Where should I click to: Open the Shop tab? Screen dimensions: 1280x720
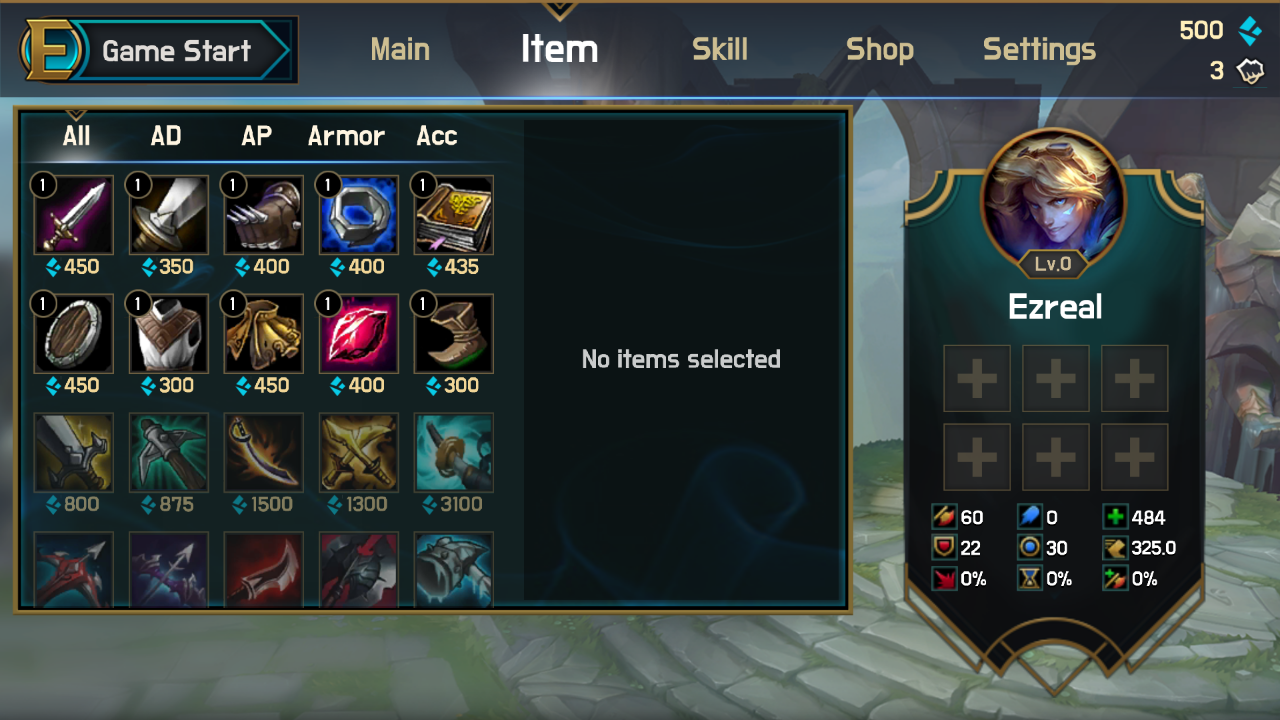point(880,49)
